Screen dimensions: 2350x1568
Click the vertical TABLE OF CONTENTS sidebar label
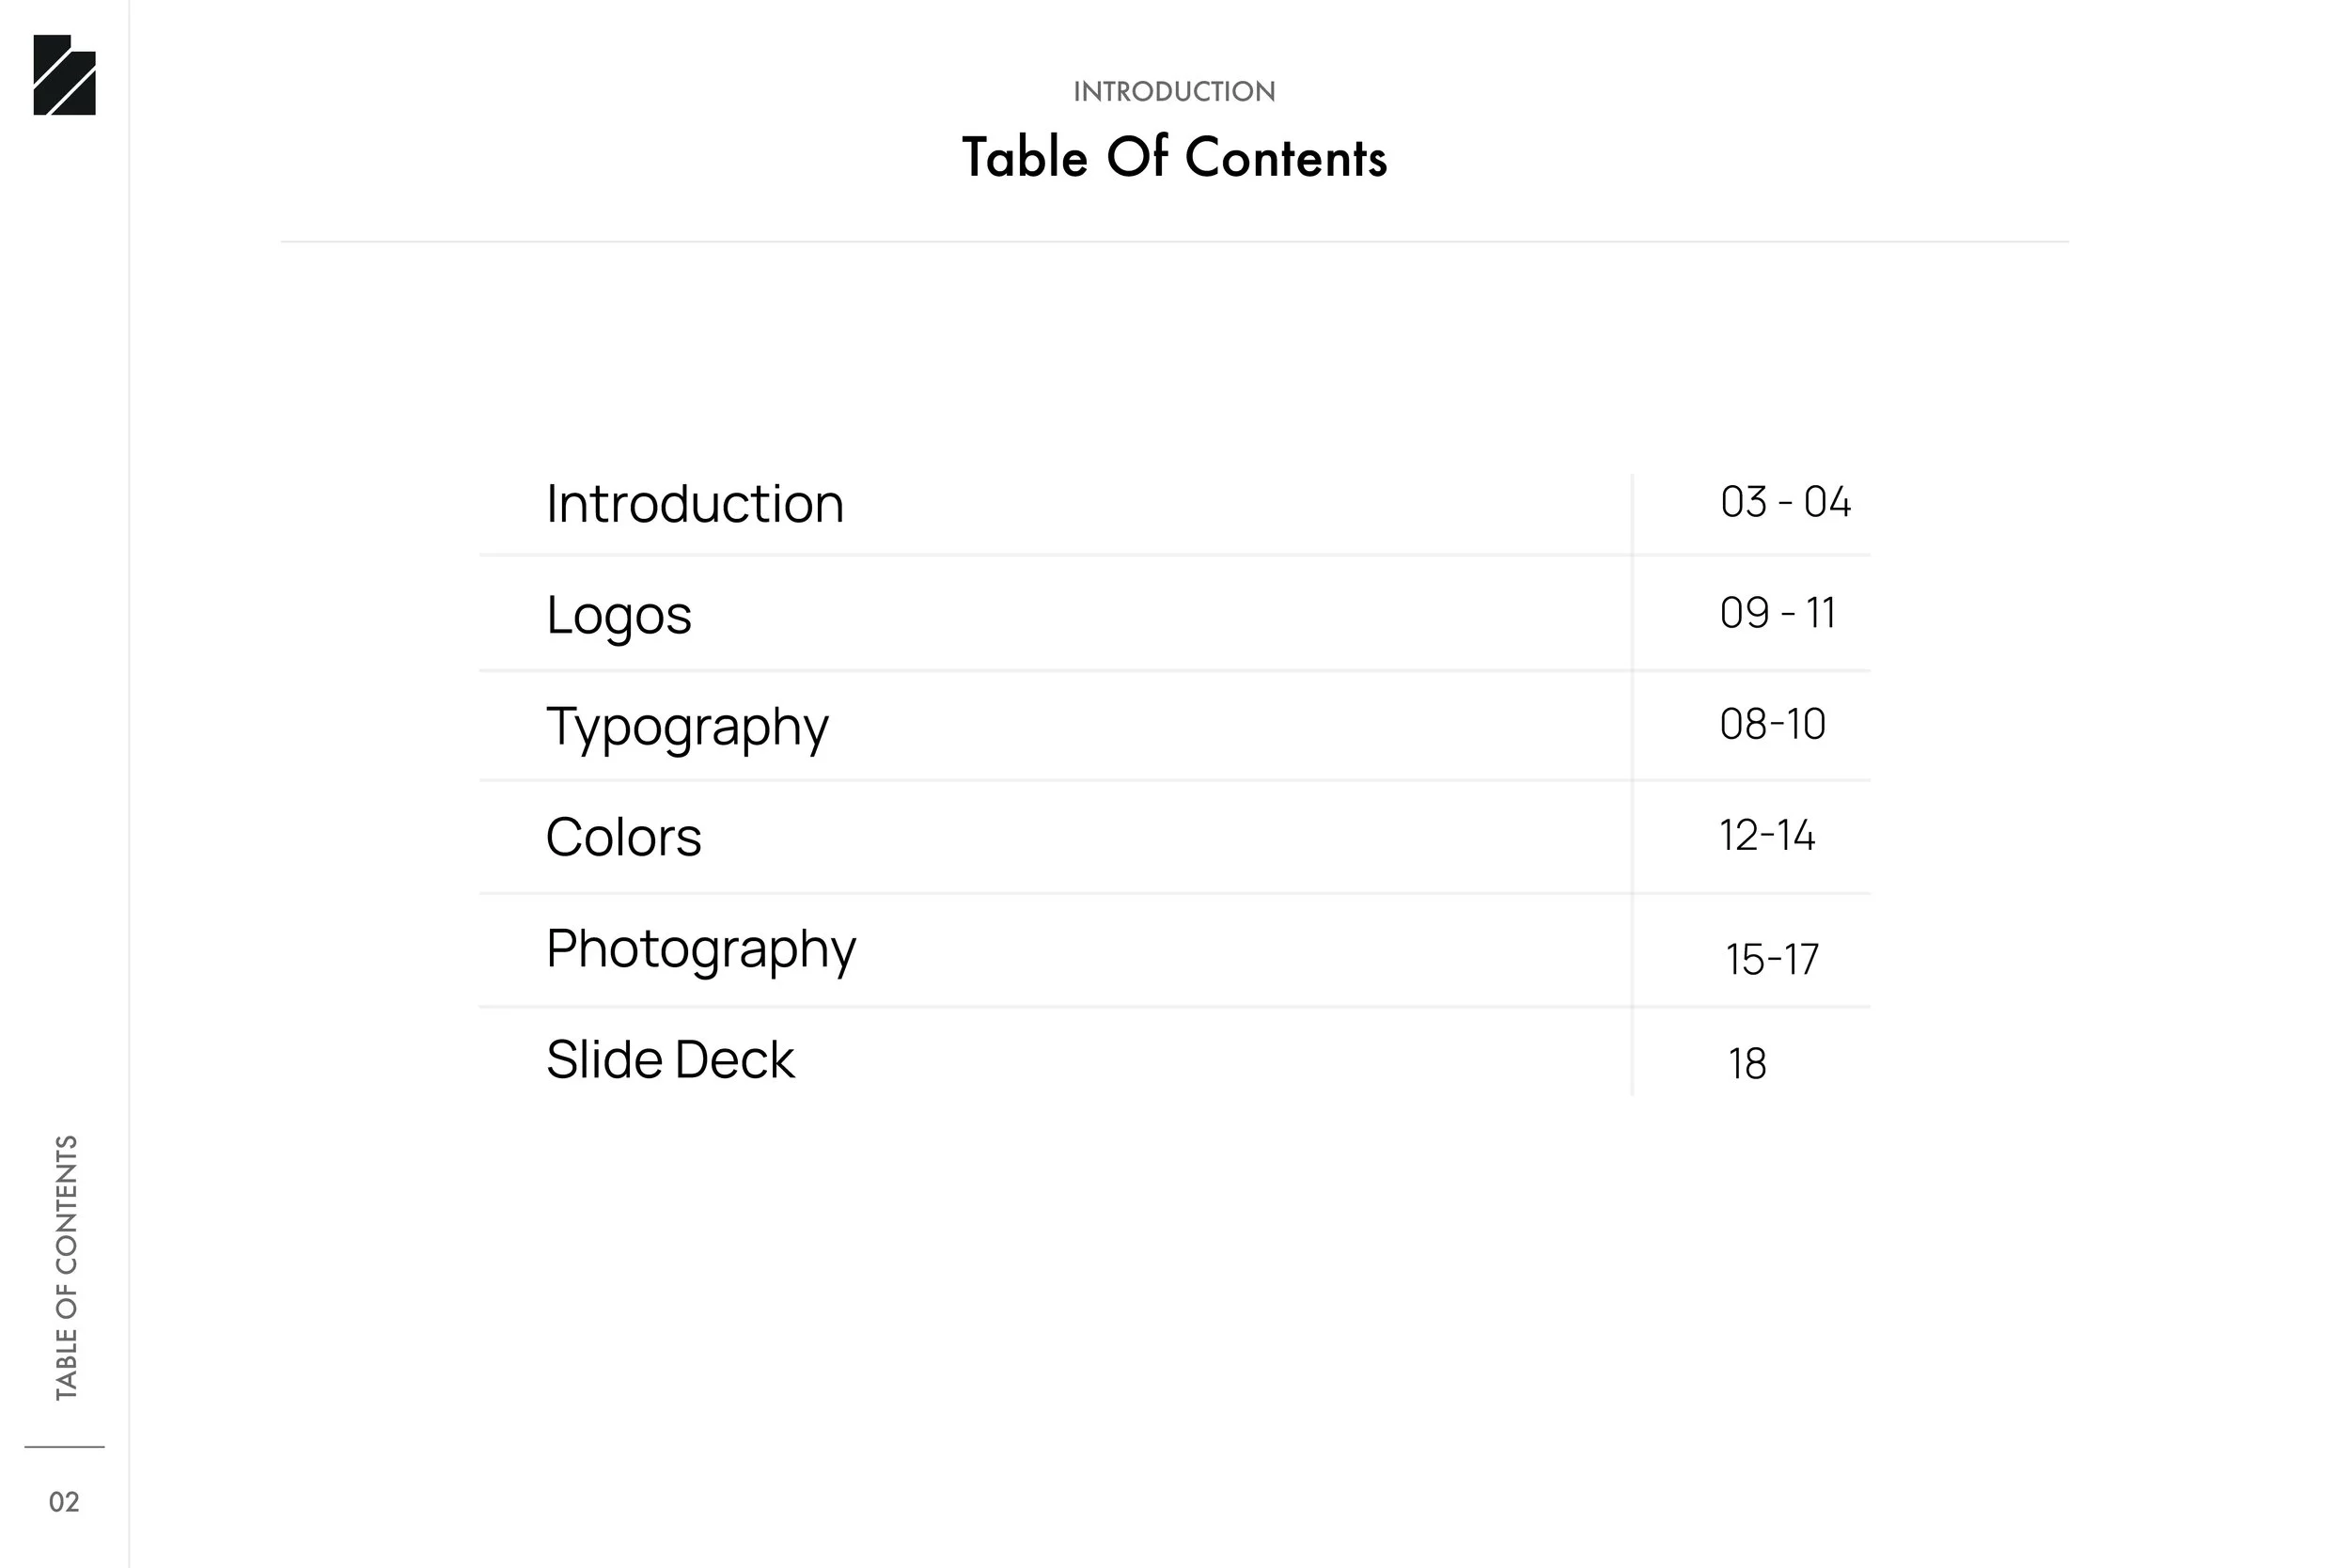(66, 1267)
